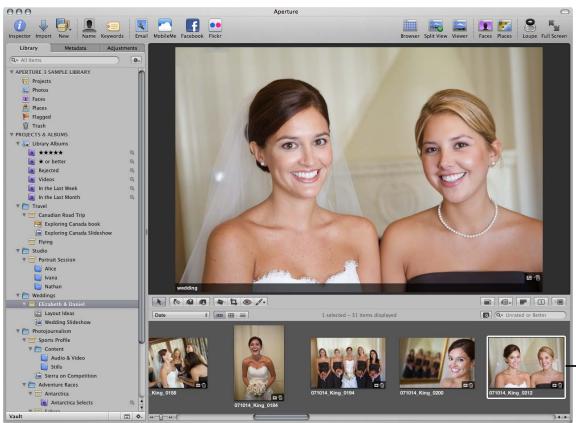
Task: Select the Rotate Left tool
Action: [x=177, y=302]
